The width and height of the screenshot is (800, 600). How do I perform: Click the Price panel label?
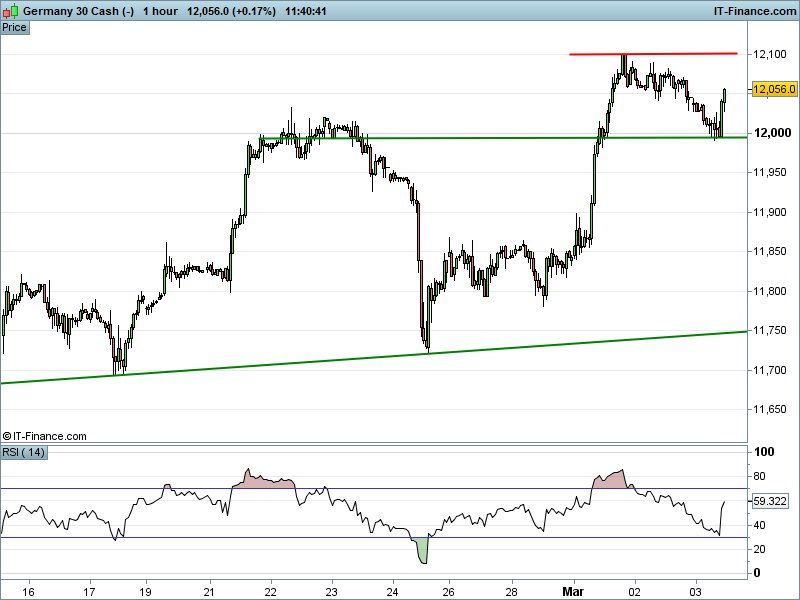coord(15,28)
